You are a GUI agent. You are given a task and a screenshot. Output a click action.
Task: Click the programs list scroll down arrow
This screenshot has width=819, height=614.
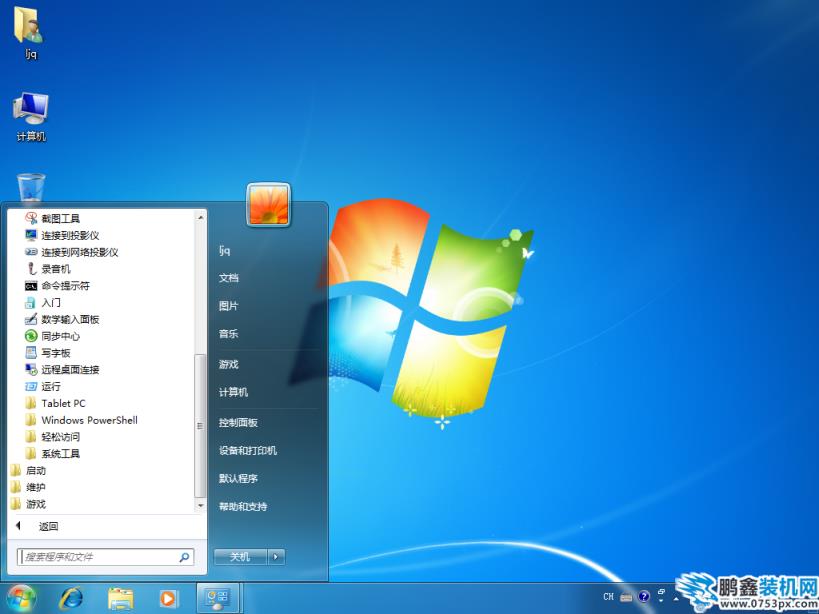(201, 505)
